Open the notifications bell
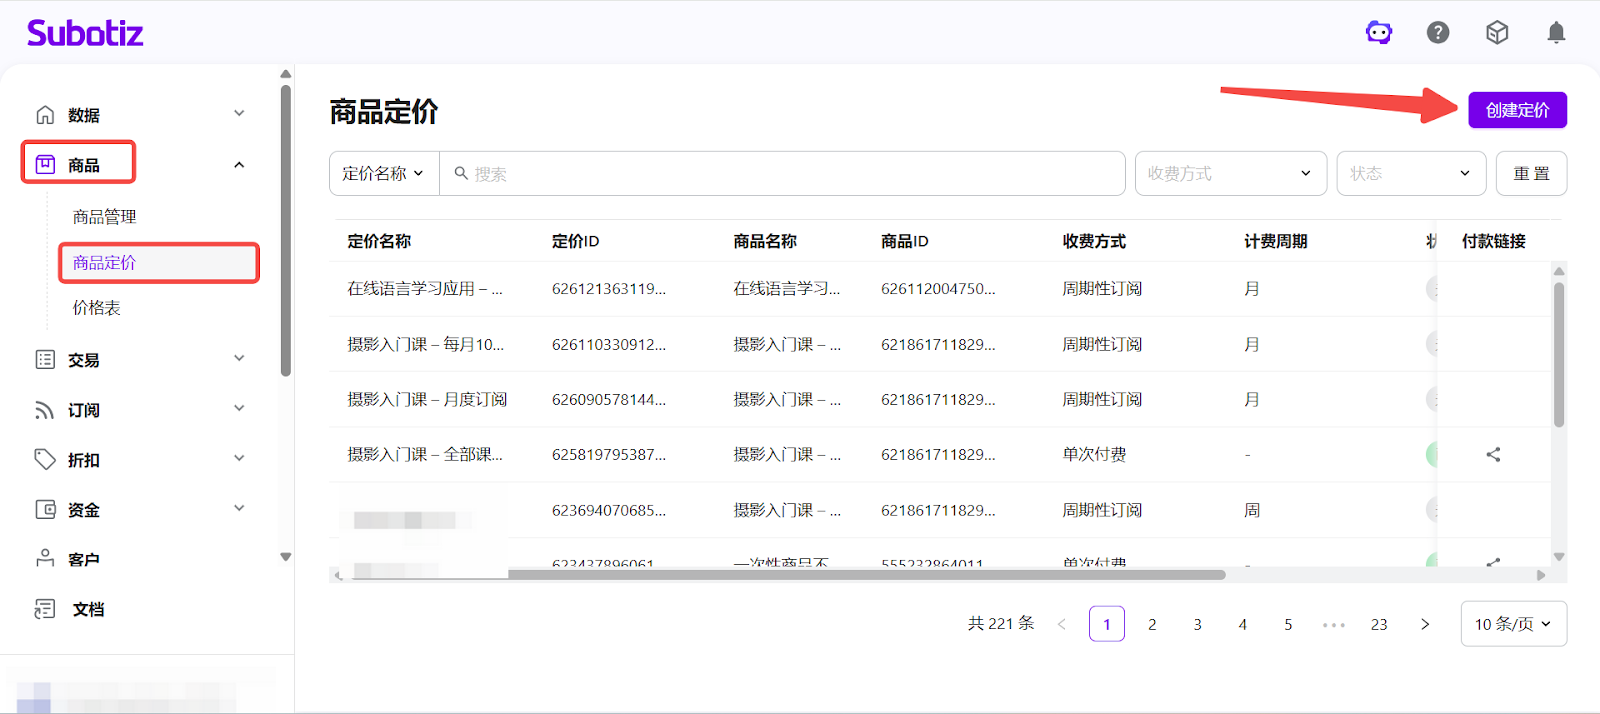The image size is (1600, 714). [x=1556, y=33]
